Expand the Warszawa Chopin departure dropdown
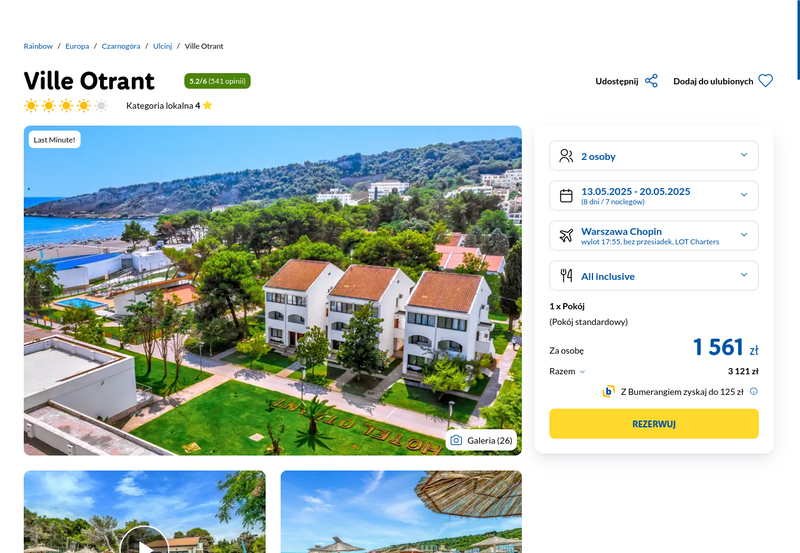The width and height of the screenshot is (800, 553). (x=654, y=235)
